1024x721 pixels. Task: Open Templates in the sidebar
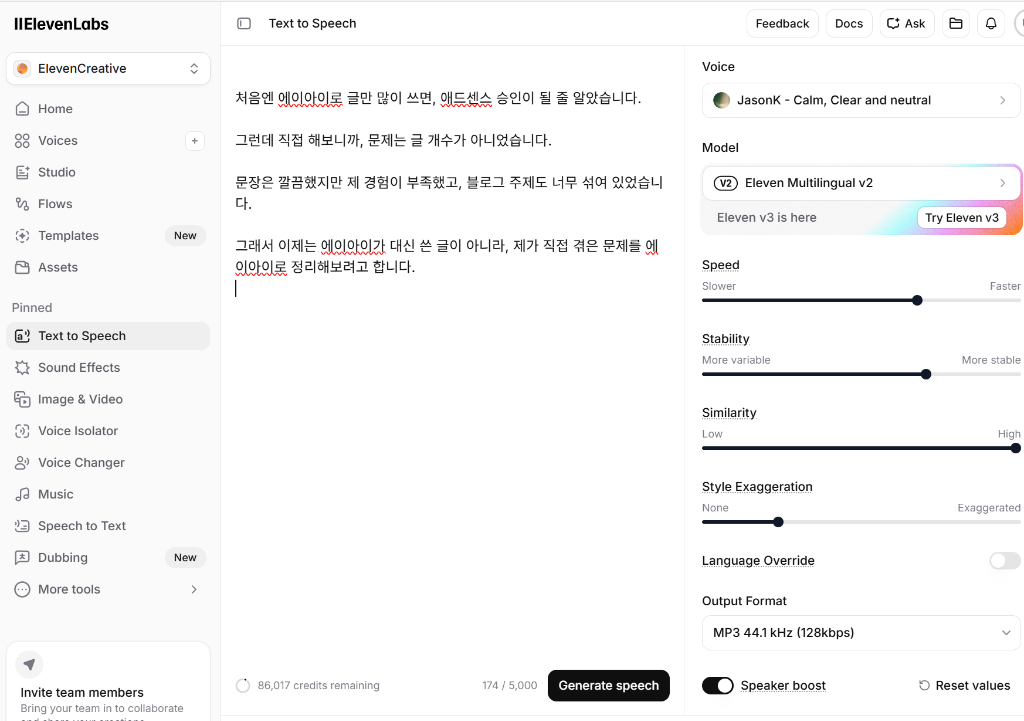108,236
